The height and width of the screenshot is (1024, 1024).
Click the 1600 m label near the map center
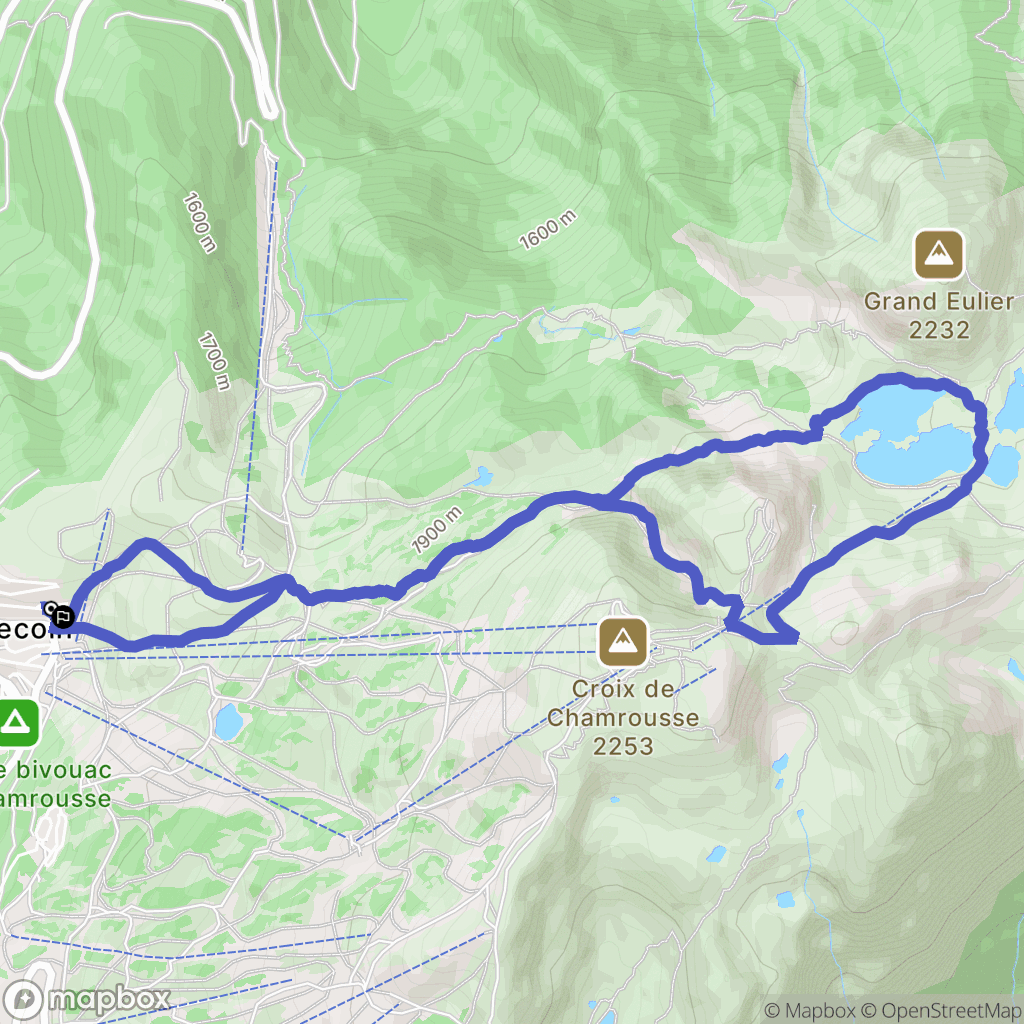[x=548, y=230]
